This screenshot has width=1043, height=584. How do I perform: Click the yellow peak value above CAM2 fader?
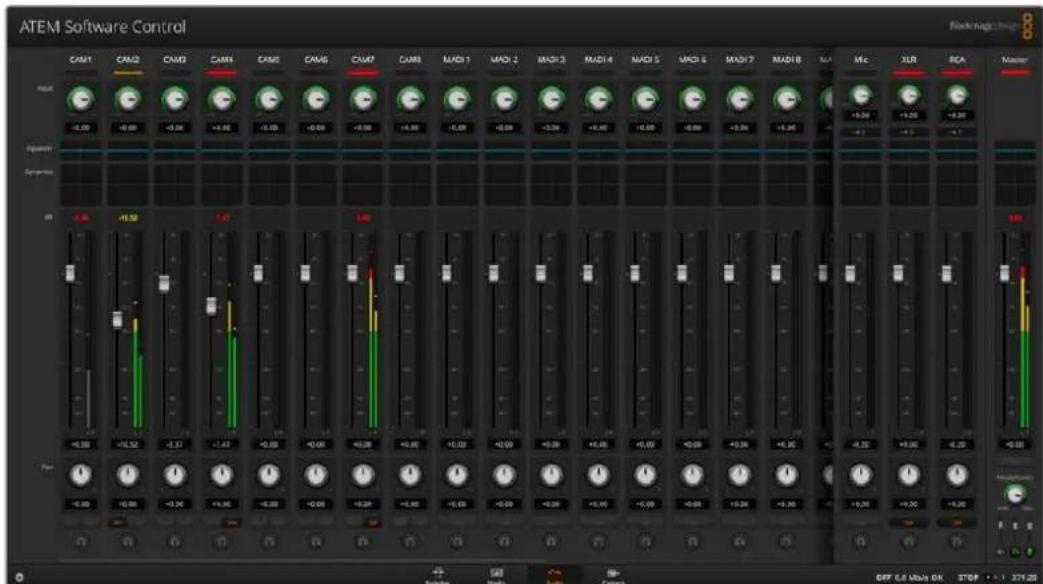tap(128, 218)
